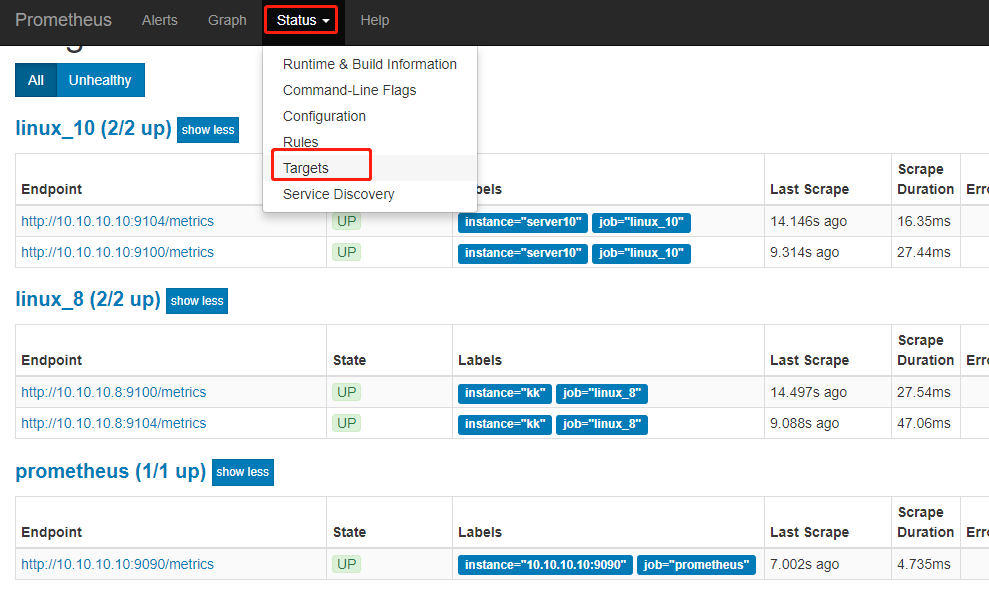Click instance="10.10.10.10:9090" label
Image resolution: width=989 pixels, height=595 pixels.
545,565
